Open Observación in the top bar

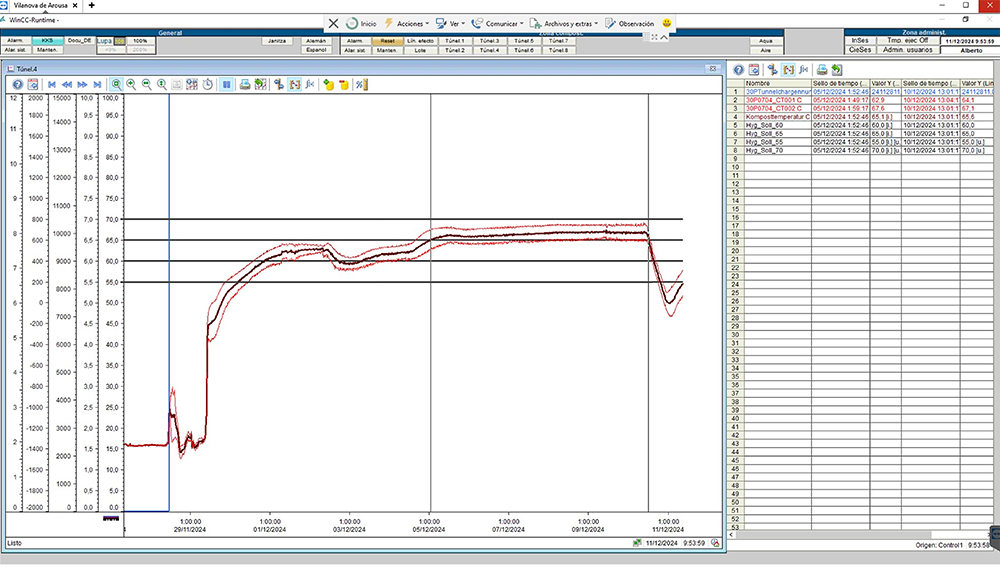[x=636, y=23]
